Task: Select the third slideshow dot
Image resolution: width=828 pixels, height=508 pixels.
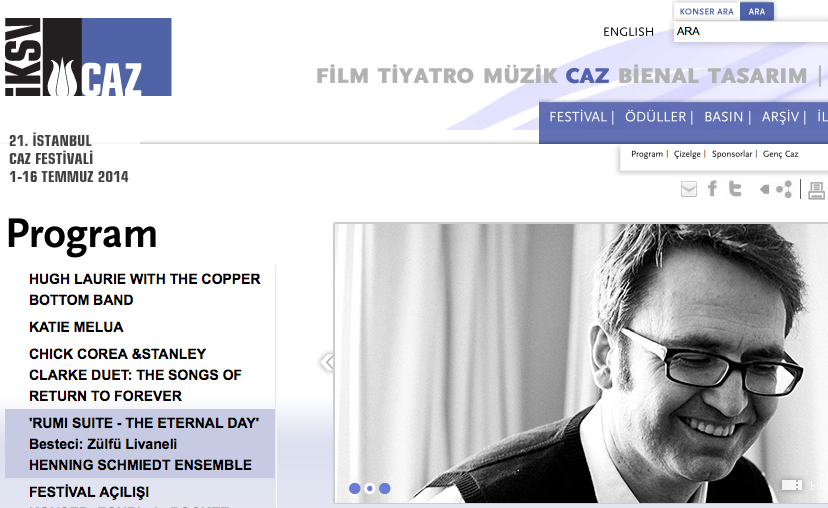Action: click(x=385, y=488)
